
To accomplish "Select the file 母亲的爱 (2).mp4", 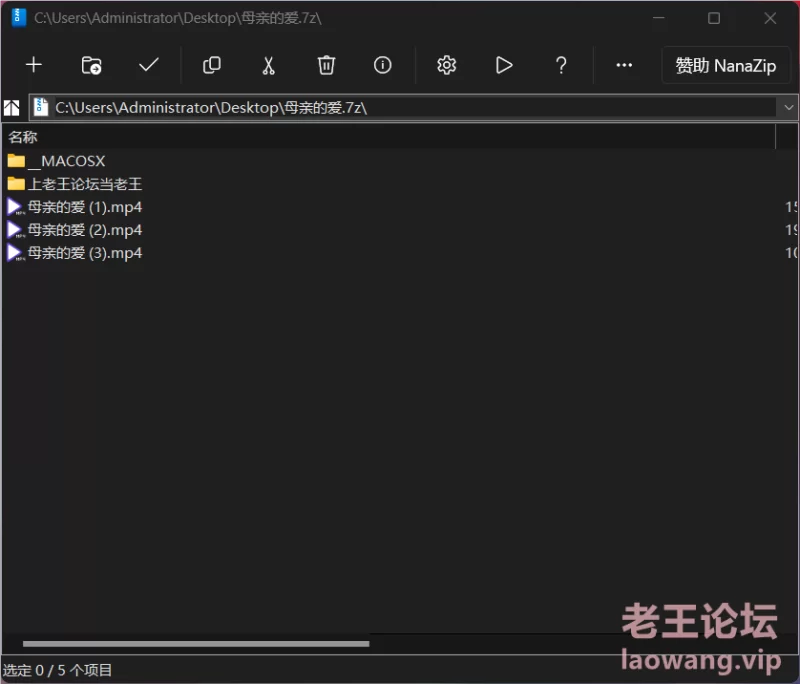I will click(84, 230).
